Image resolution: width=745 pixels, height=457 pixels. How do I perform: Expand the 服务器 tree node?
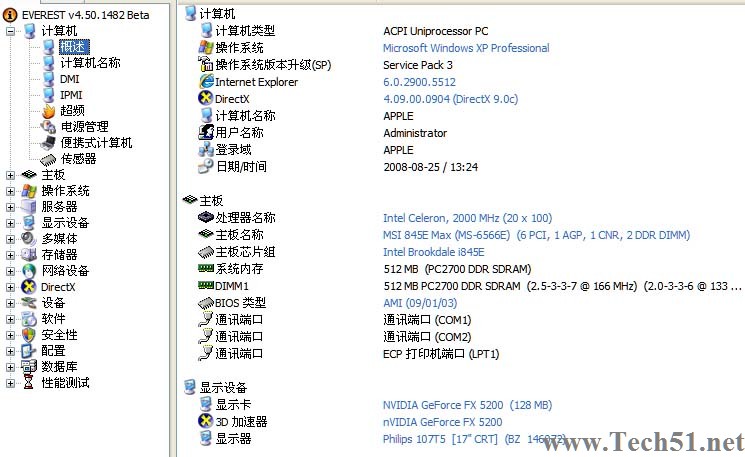click(10, 207)
